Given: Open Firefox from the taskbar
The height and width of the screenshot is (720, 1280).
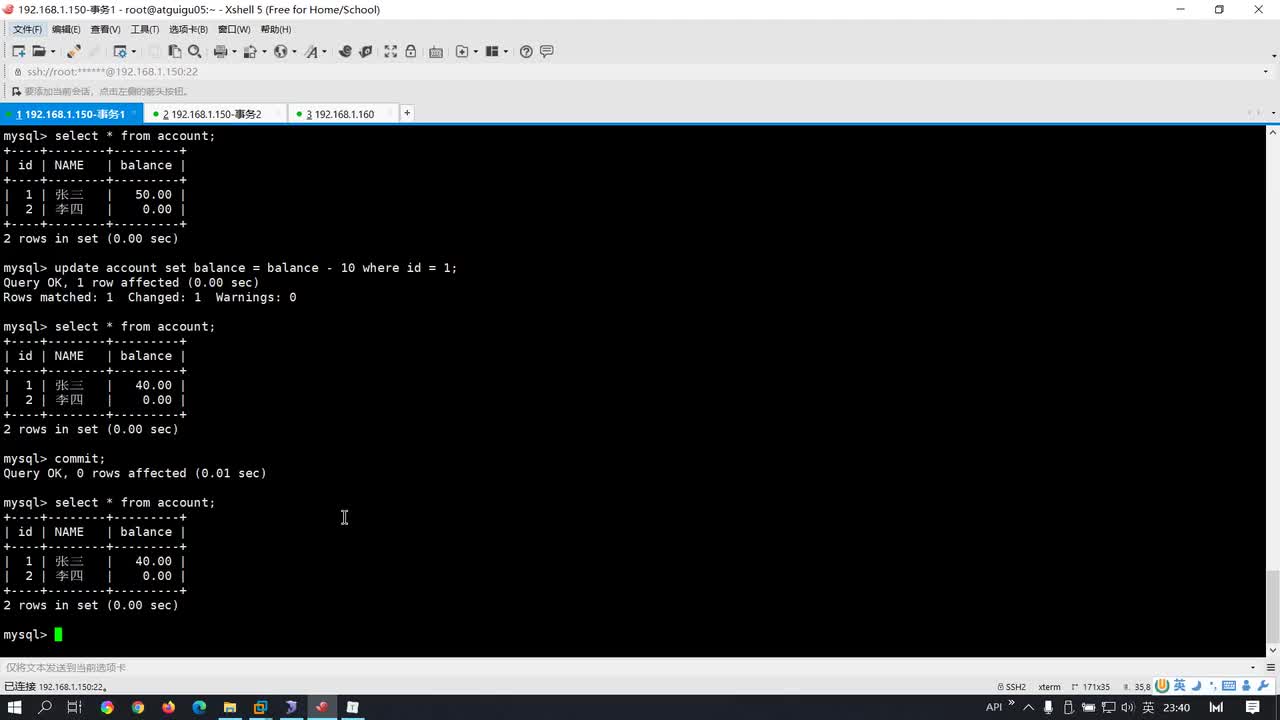Looking at the screenshot, I should point(168,707).
